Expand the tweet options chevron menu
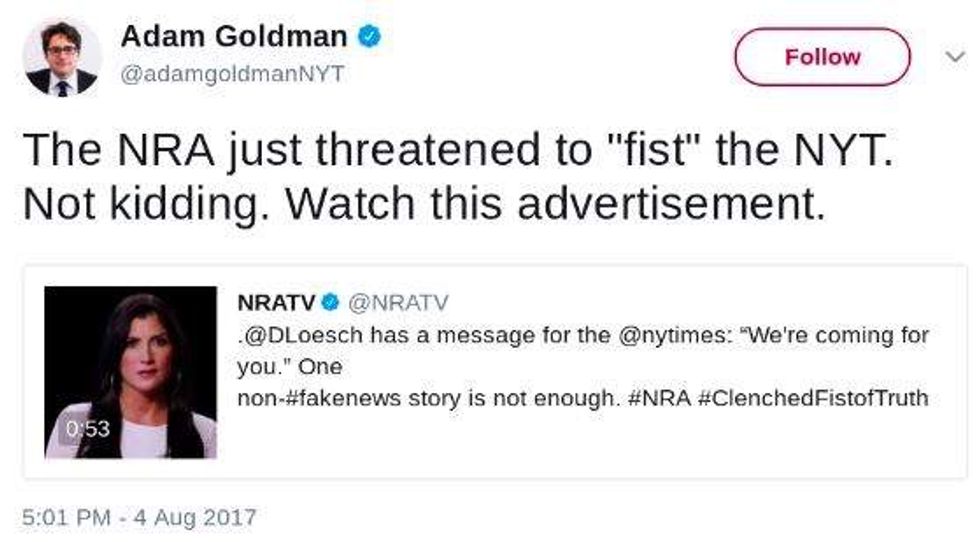Viewport: 980px width, 542px height. tap(955, 58)
